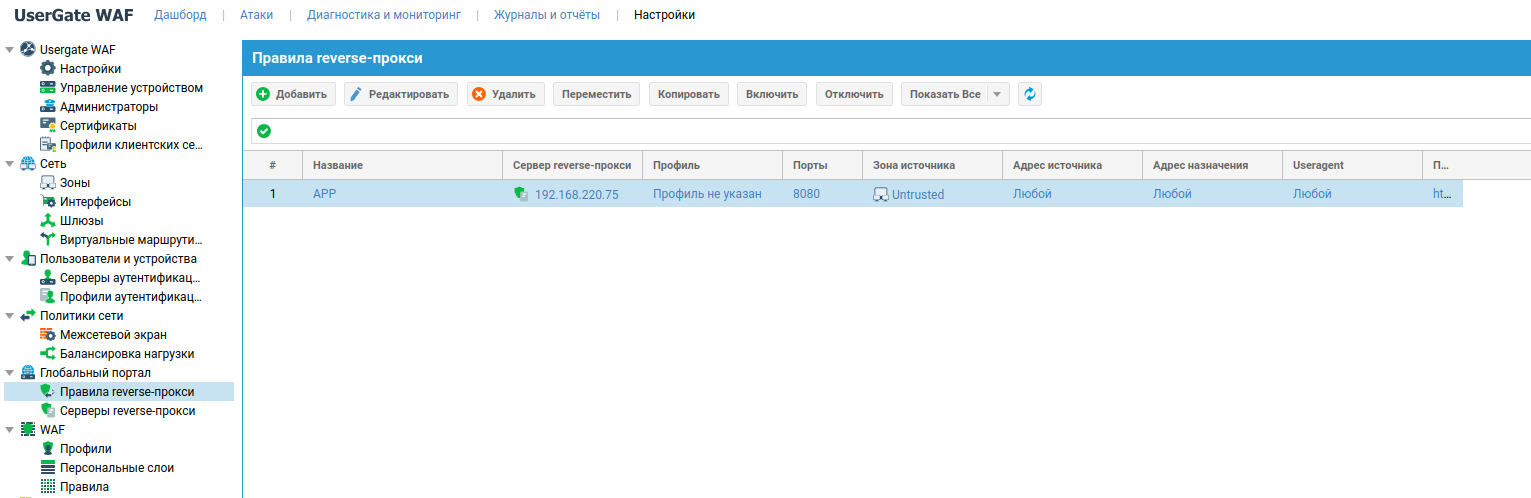This screenshot has width=1531, height=498.
Task: Click the Настройки gear icon in sidebar
Action: coord(47,69)
